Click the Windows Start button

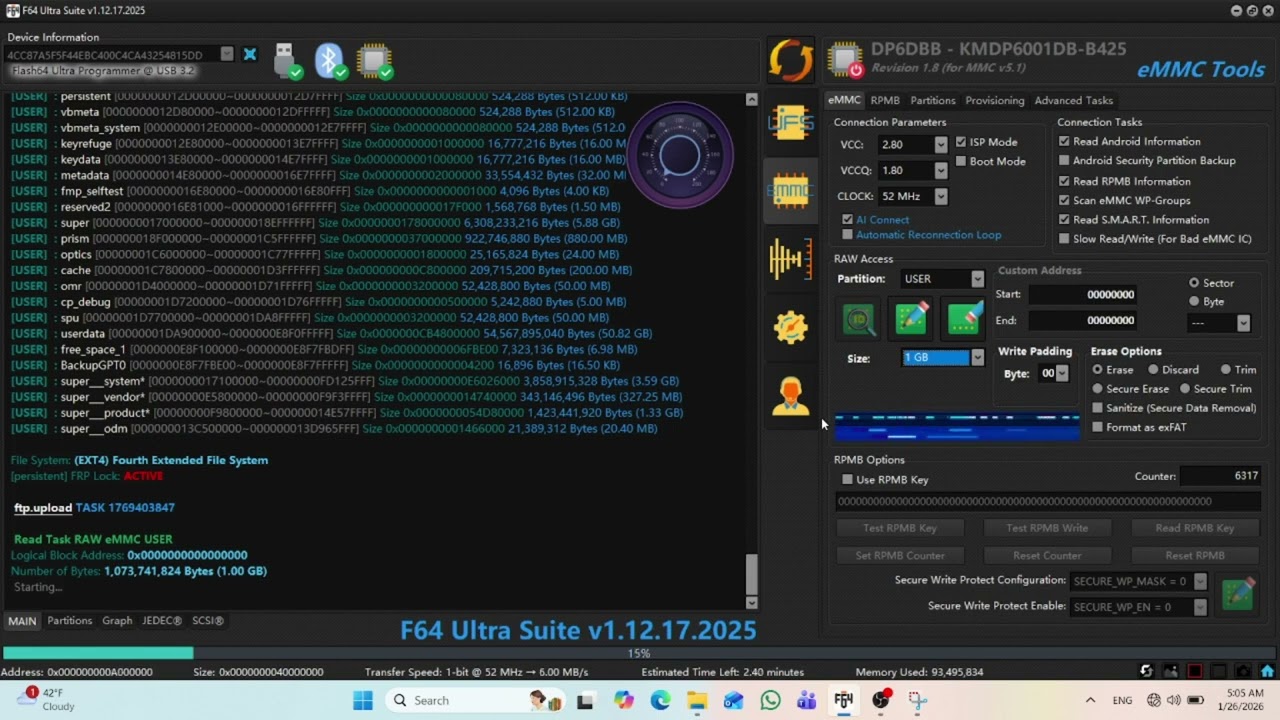(362, 700)
